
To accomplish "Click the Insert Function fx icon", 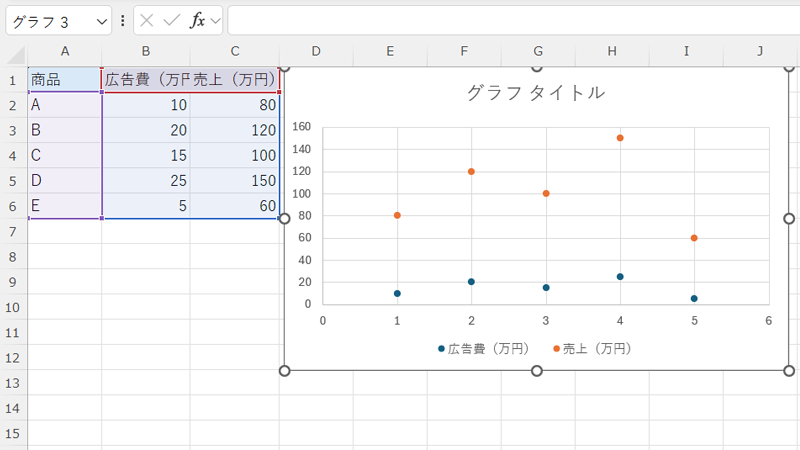I will click(x=197, y=20).
